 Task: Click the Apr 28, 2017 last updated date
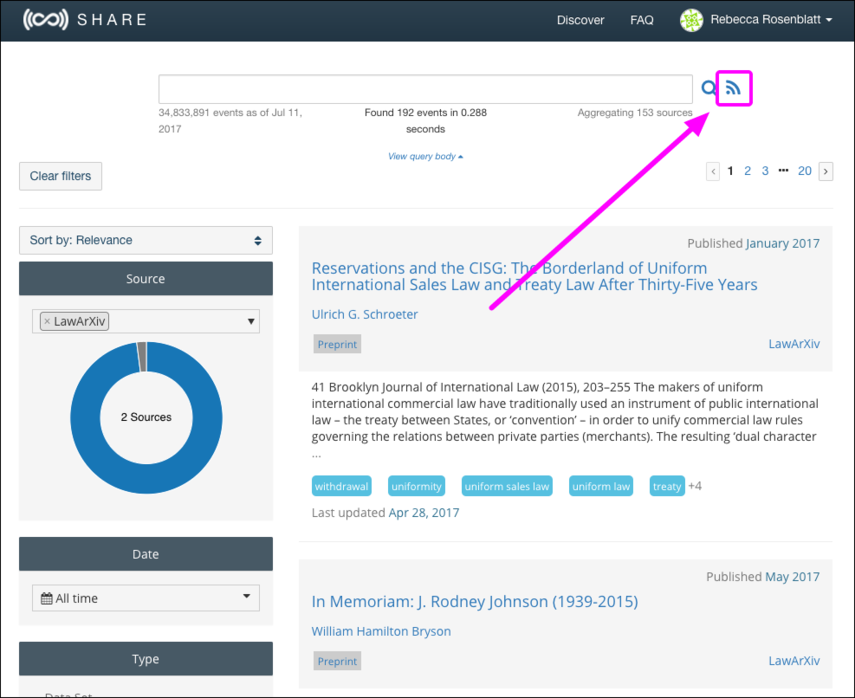424,513
